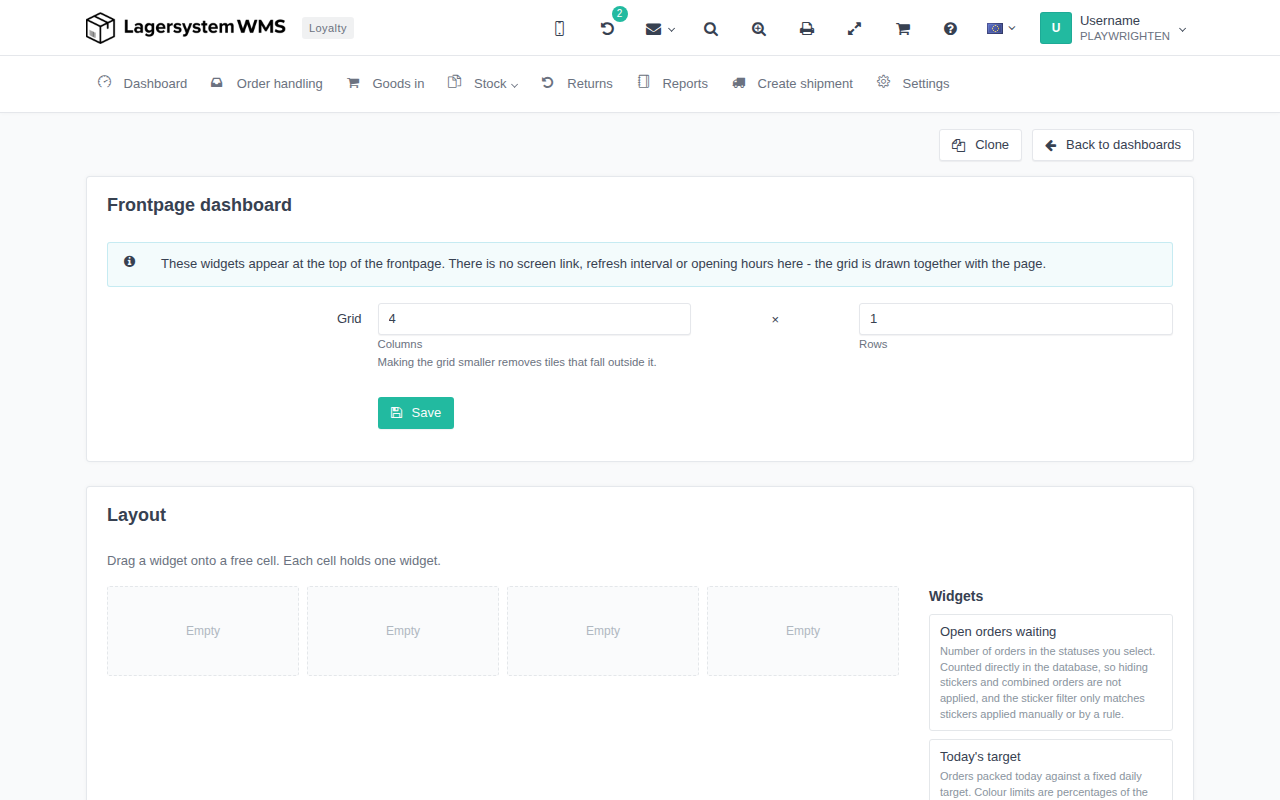Click the green U user avatar
The height and width of the screenshot is (800, 1280).
click(x=1056, y=28)
